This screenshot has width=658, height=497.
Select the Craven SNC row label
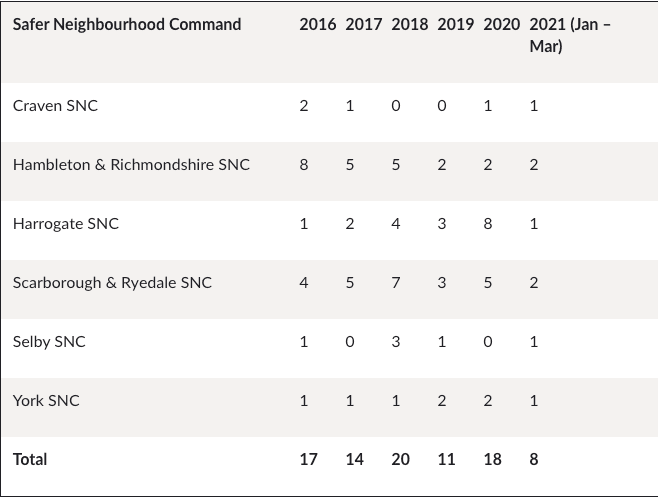click(55, 106)
